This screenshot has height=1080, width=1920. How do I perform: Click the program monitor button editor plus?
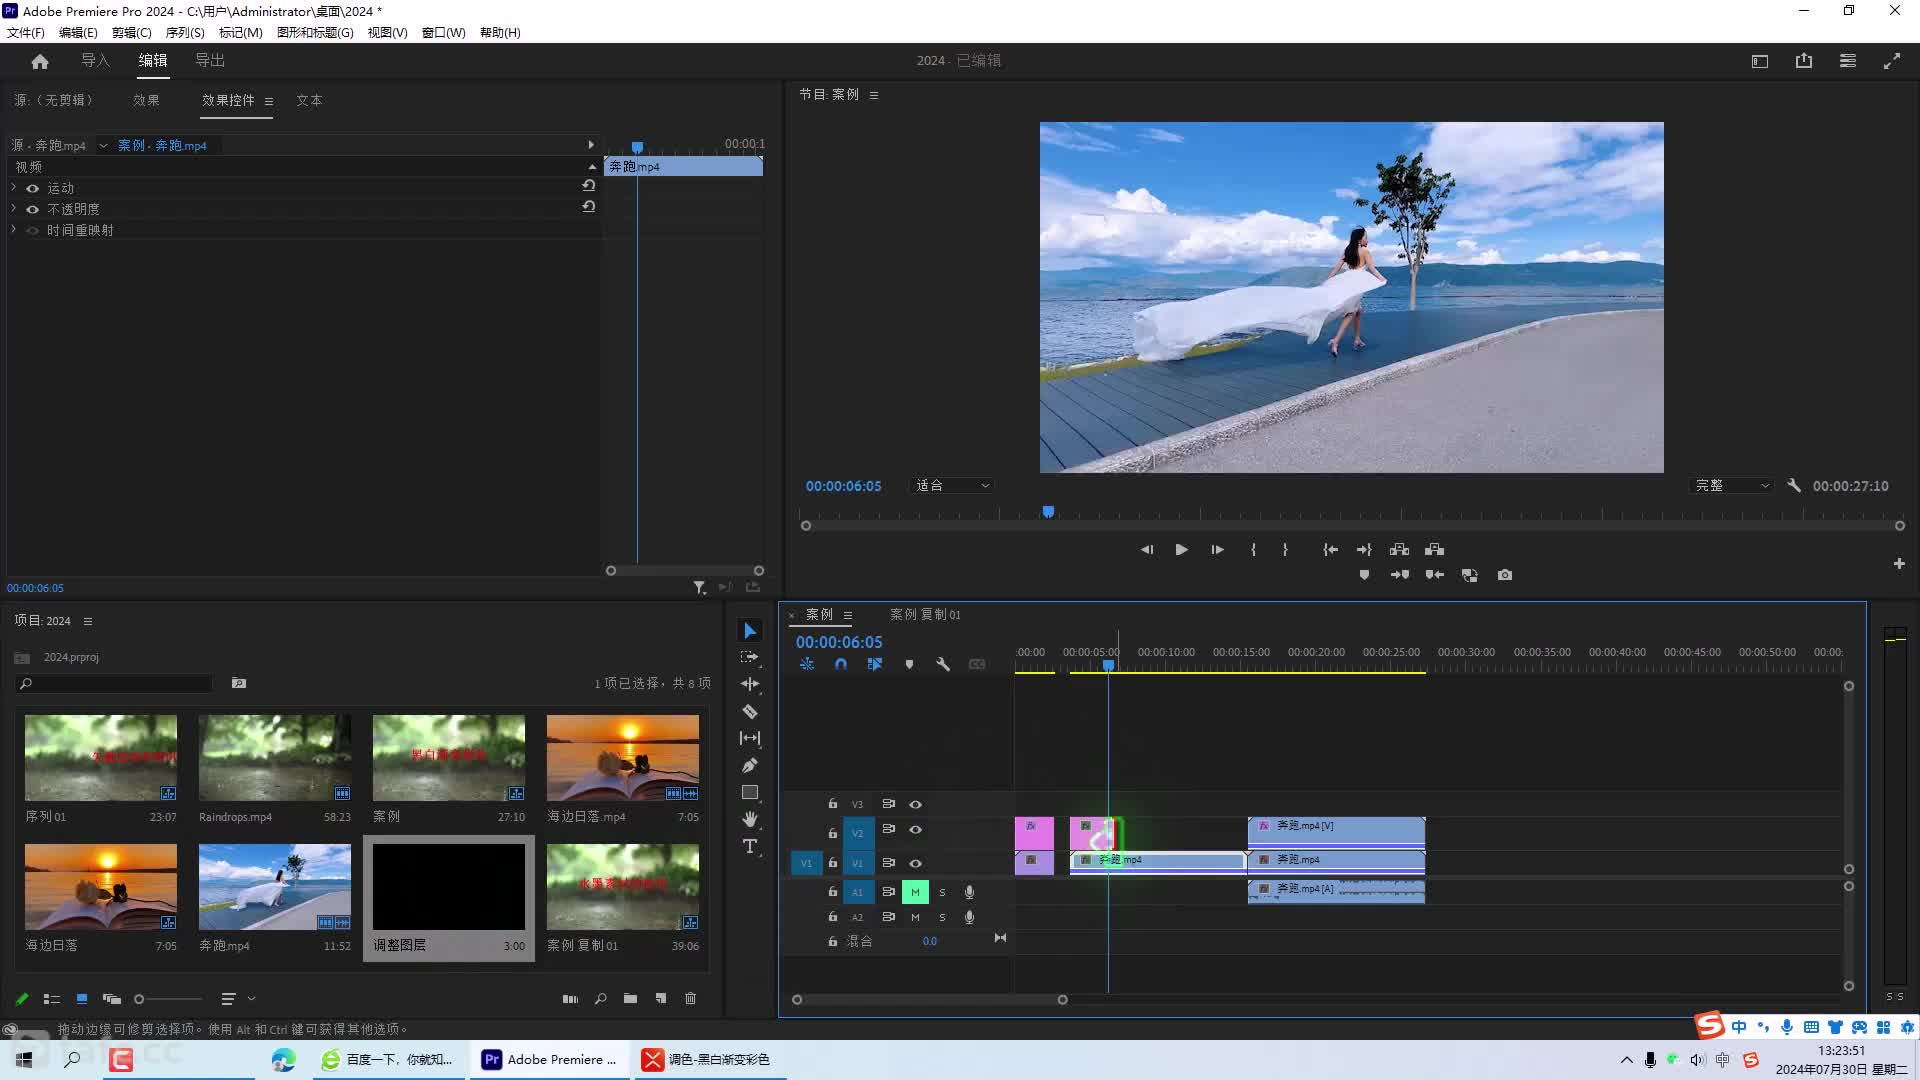pyautogui.click(x=1899, y=564)
